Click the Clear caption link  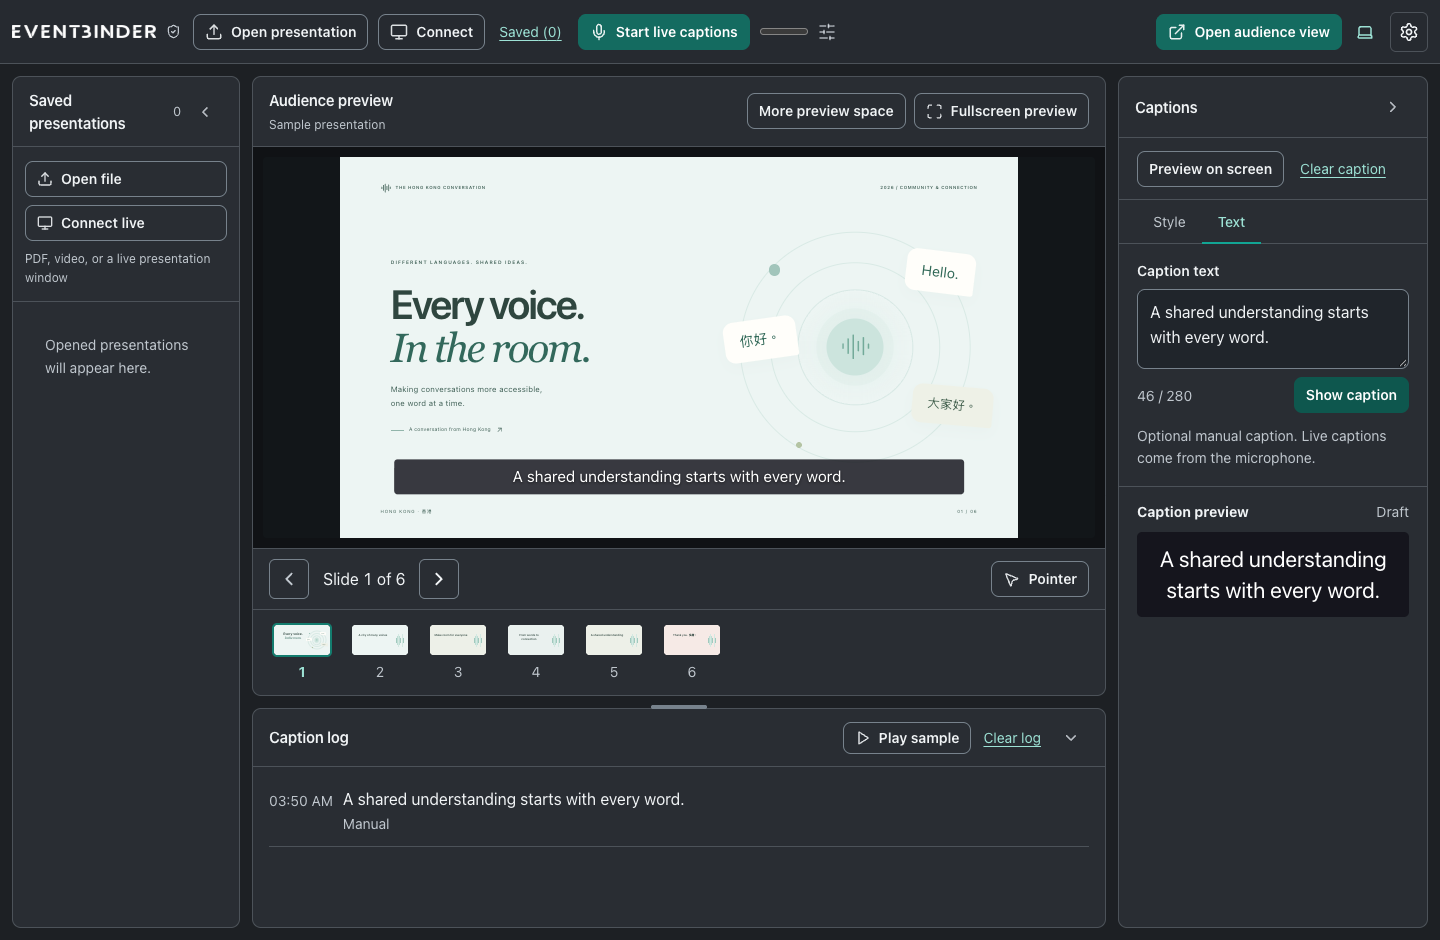1343,169
